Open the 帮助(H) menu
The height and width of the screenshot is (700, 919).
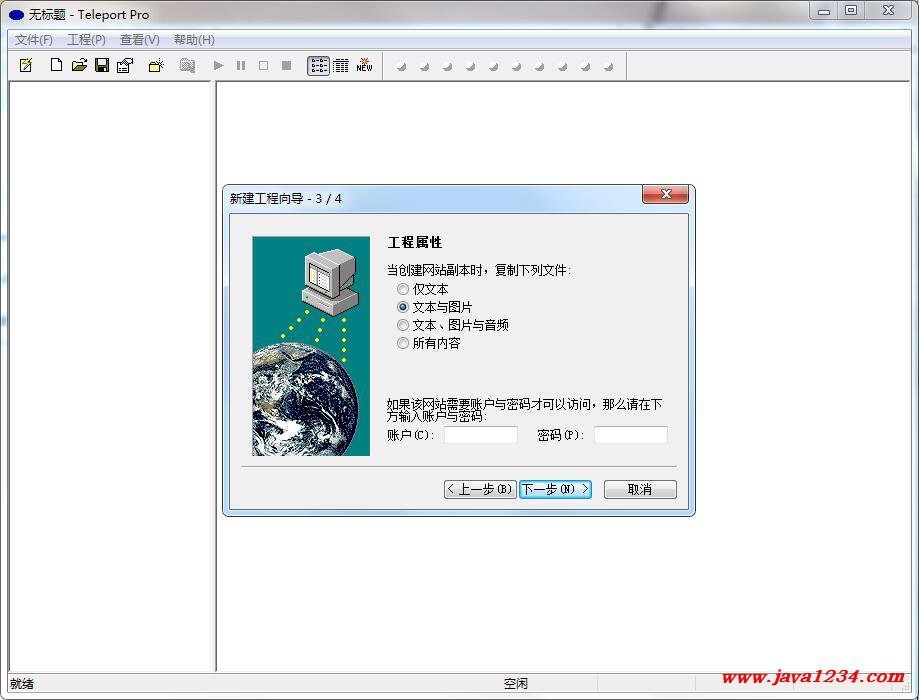pos(194,40)
